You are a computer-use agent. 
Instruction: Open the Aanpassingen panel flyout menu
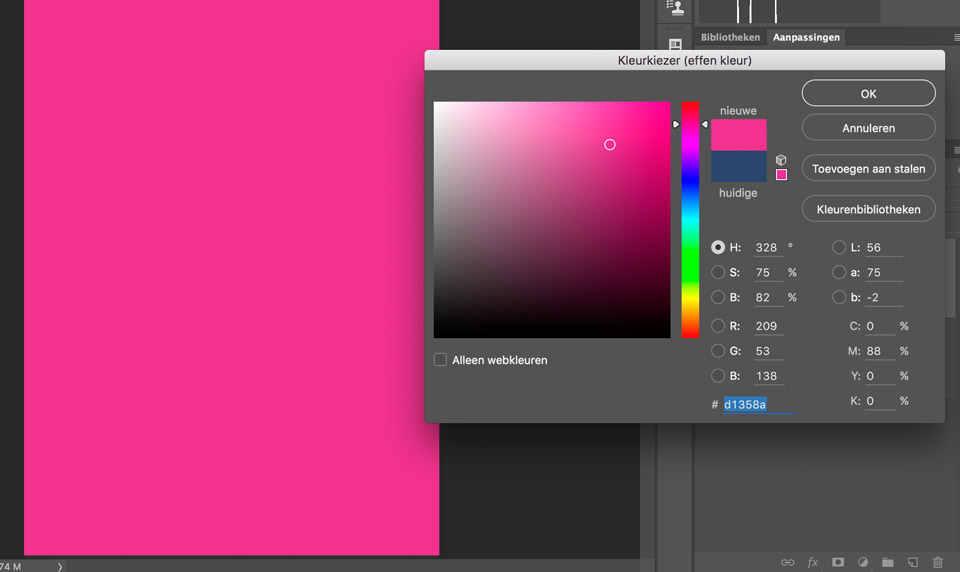tap(956, 37)
